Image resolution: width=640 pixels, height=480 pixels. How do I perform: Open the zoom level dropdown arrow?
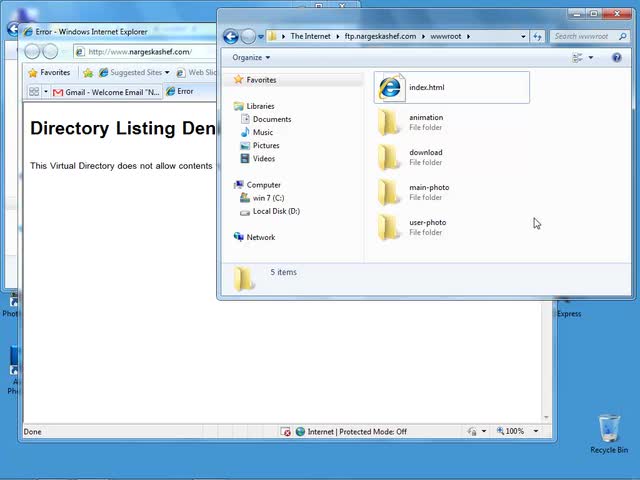536,431
